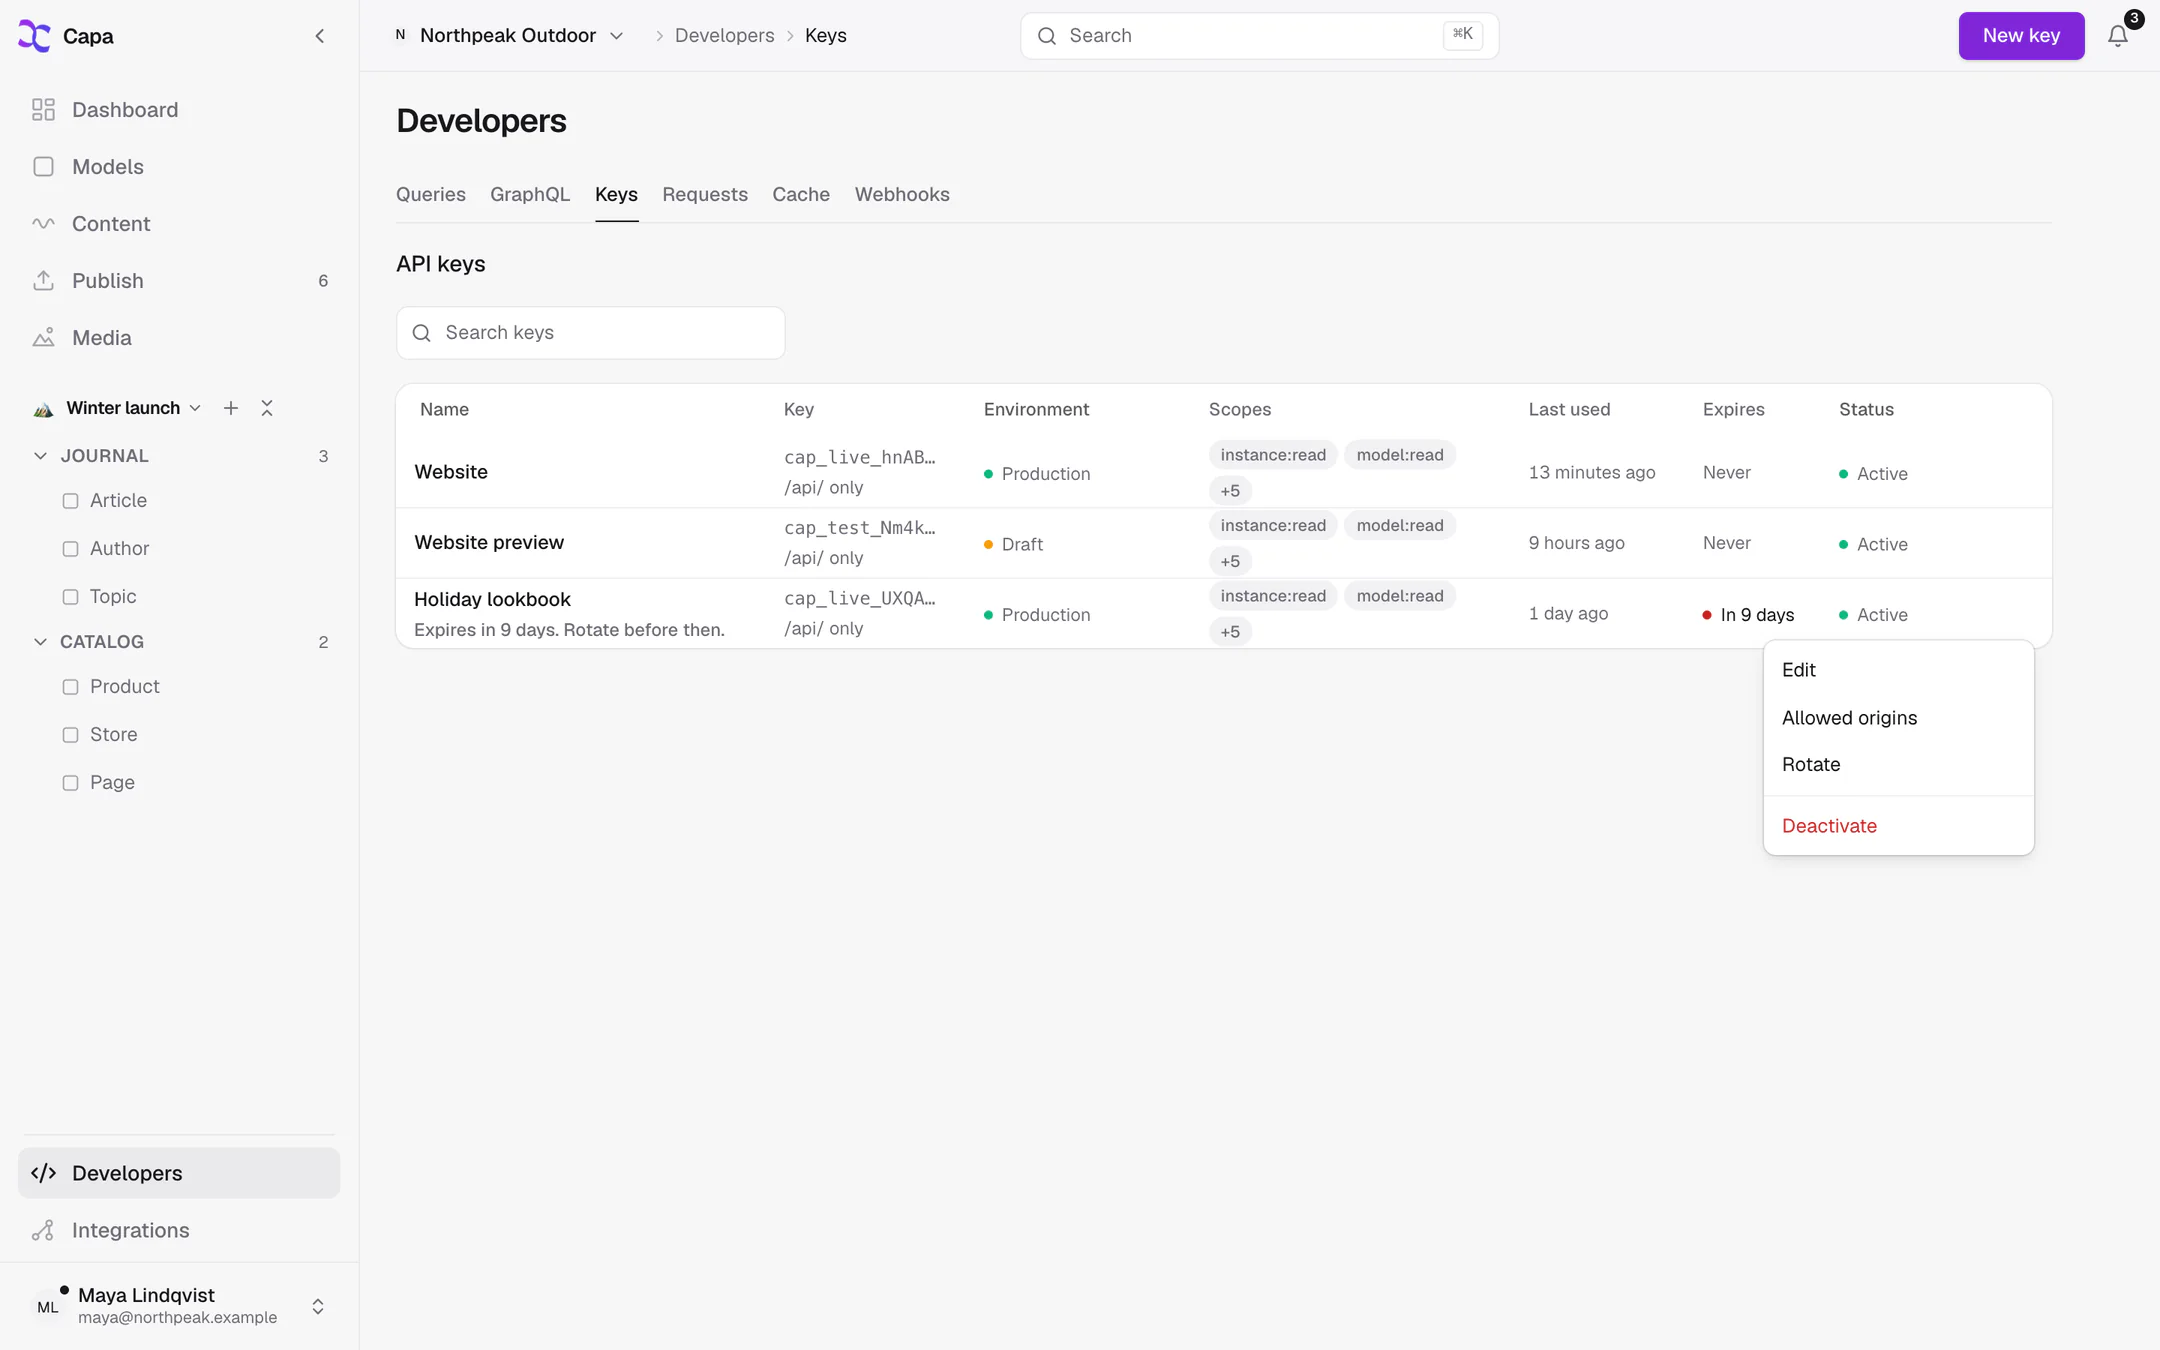2160x1350 pixels.
Task: Click Developers in the breadcrumb
Action: [725, 36]
